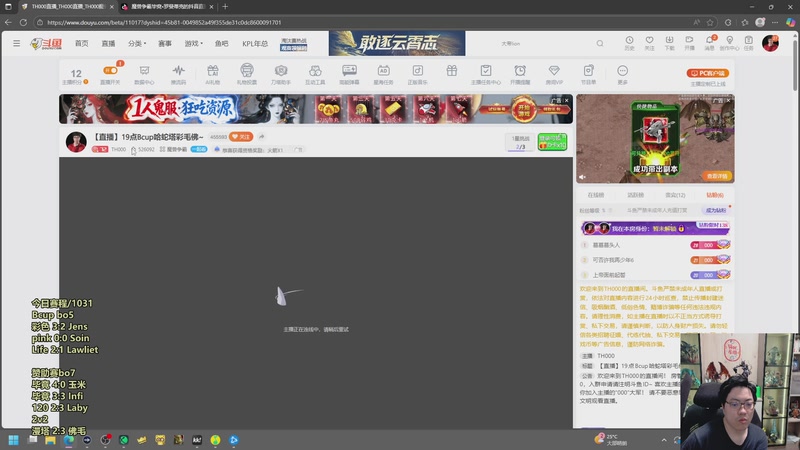
Task: Switch to the 钻粉(6) tab
Action: pos(715,195)
